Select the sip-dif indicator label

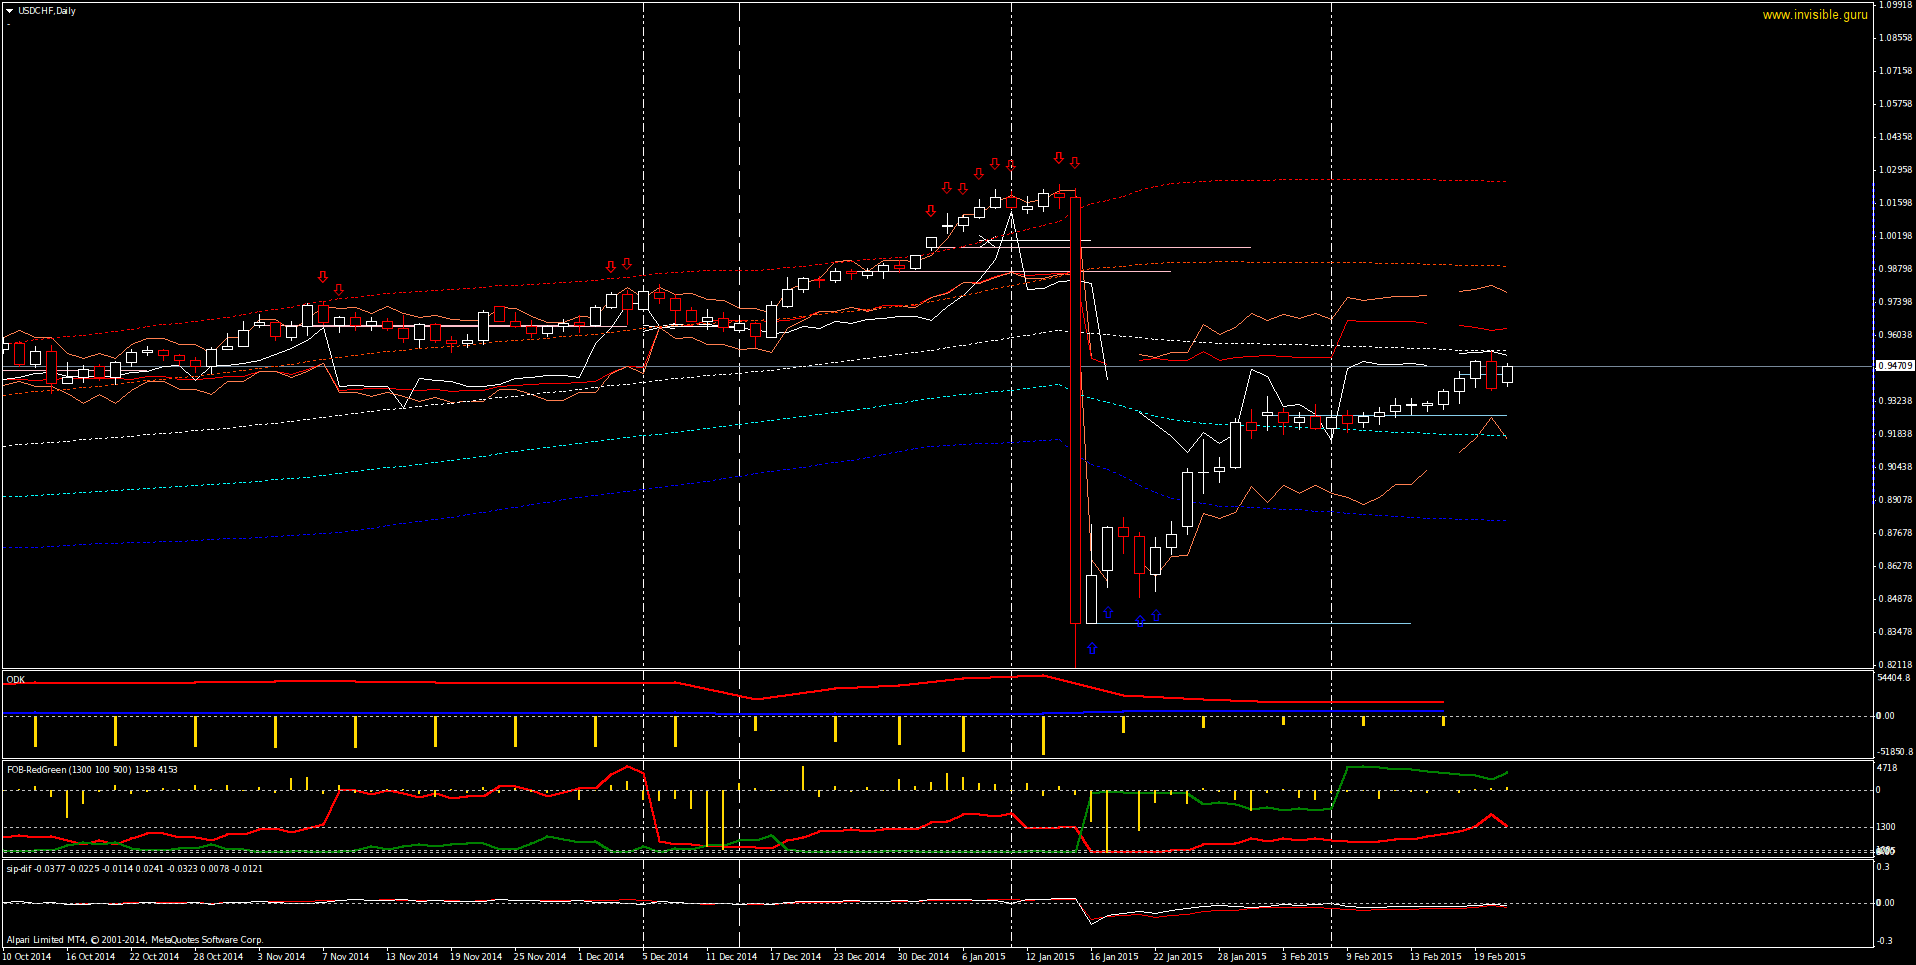(x=135, y=869)
